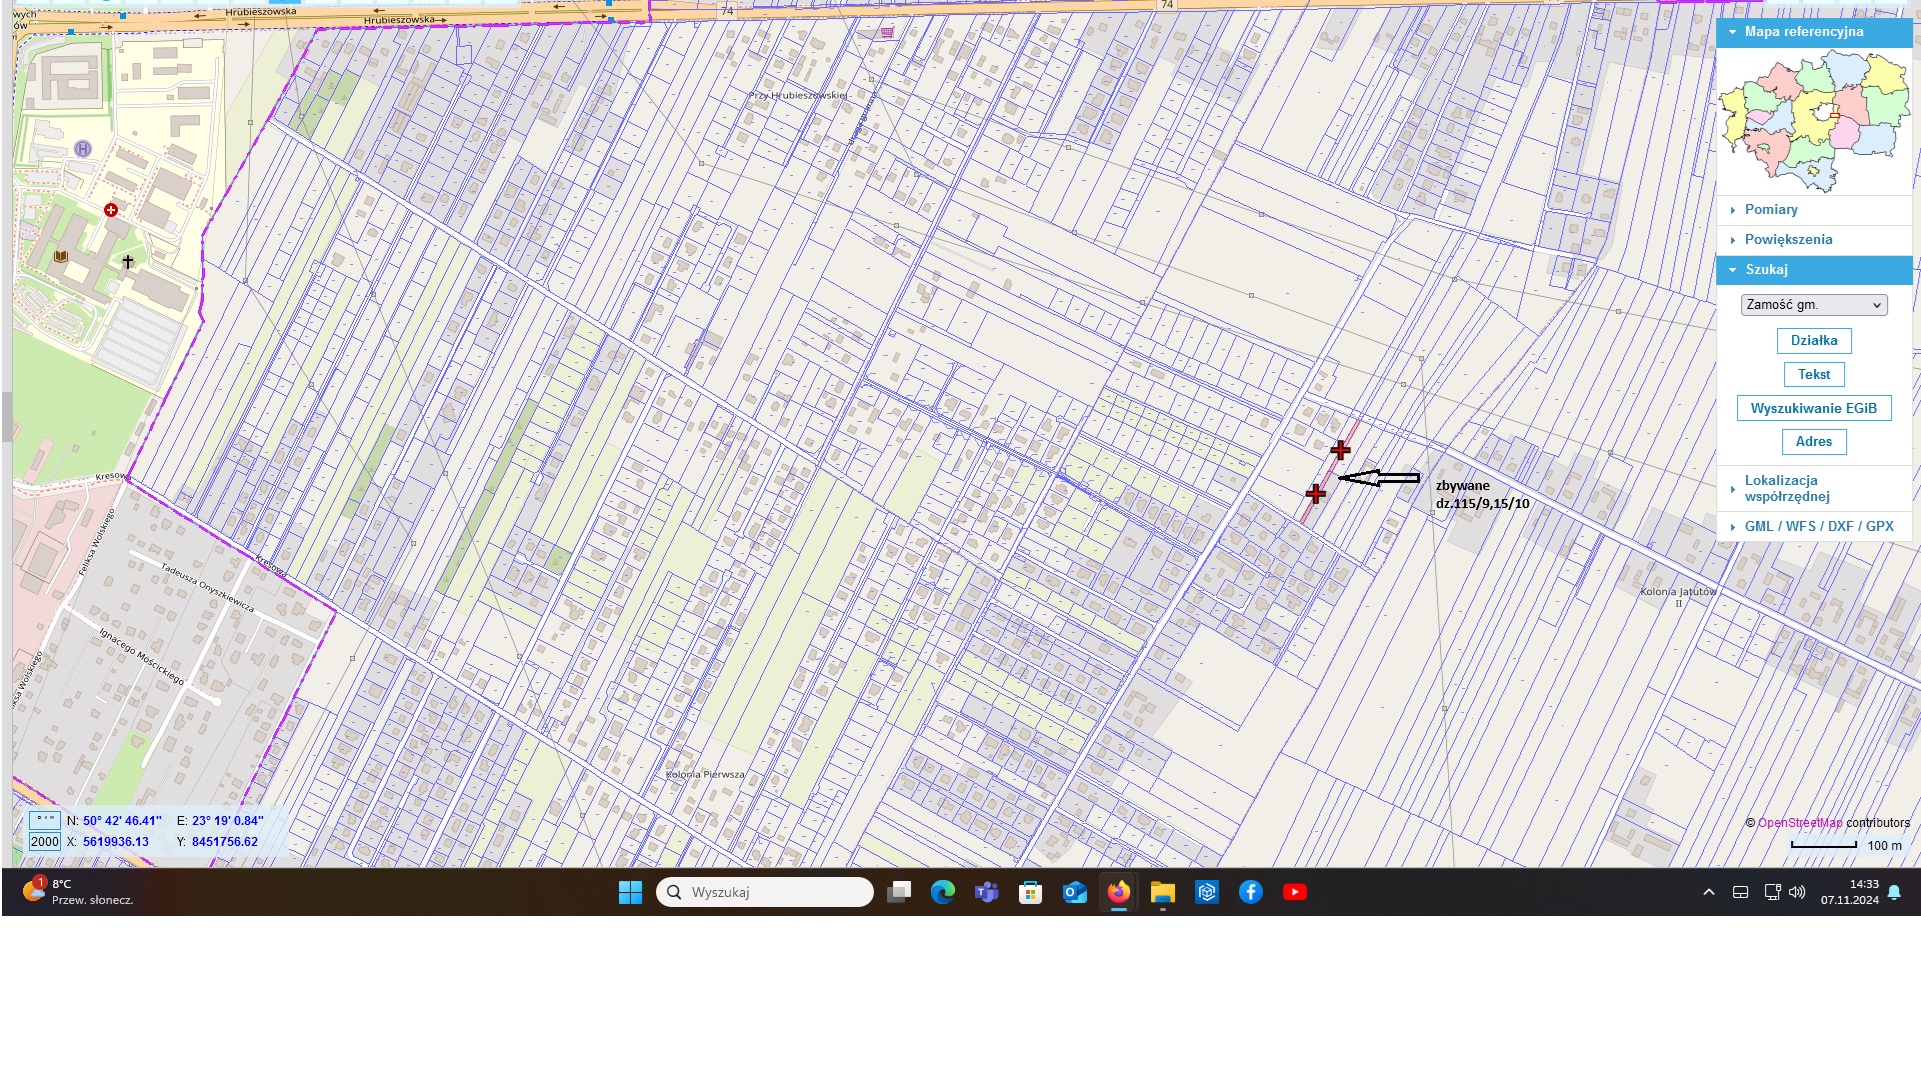Toggle degrees-minutes-seconds coordinate format button
Screen dimensions: 1921x1082
point(45,820)
